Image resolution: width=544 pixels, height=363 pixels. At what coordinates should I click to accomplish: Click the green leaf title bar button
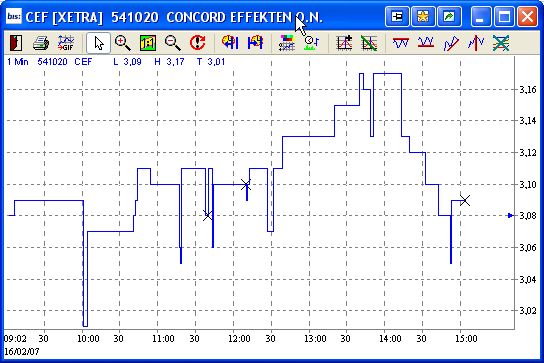pos(449,17)
